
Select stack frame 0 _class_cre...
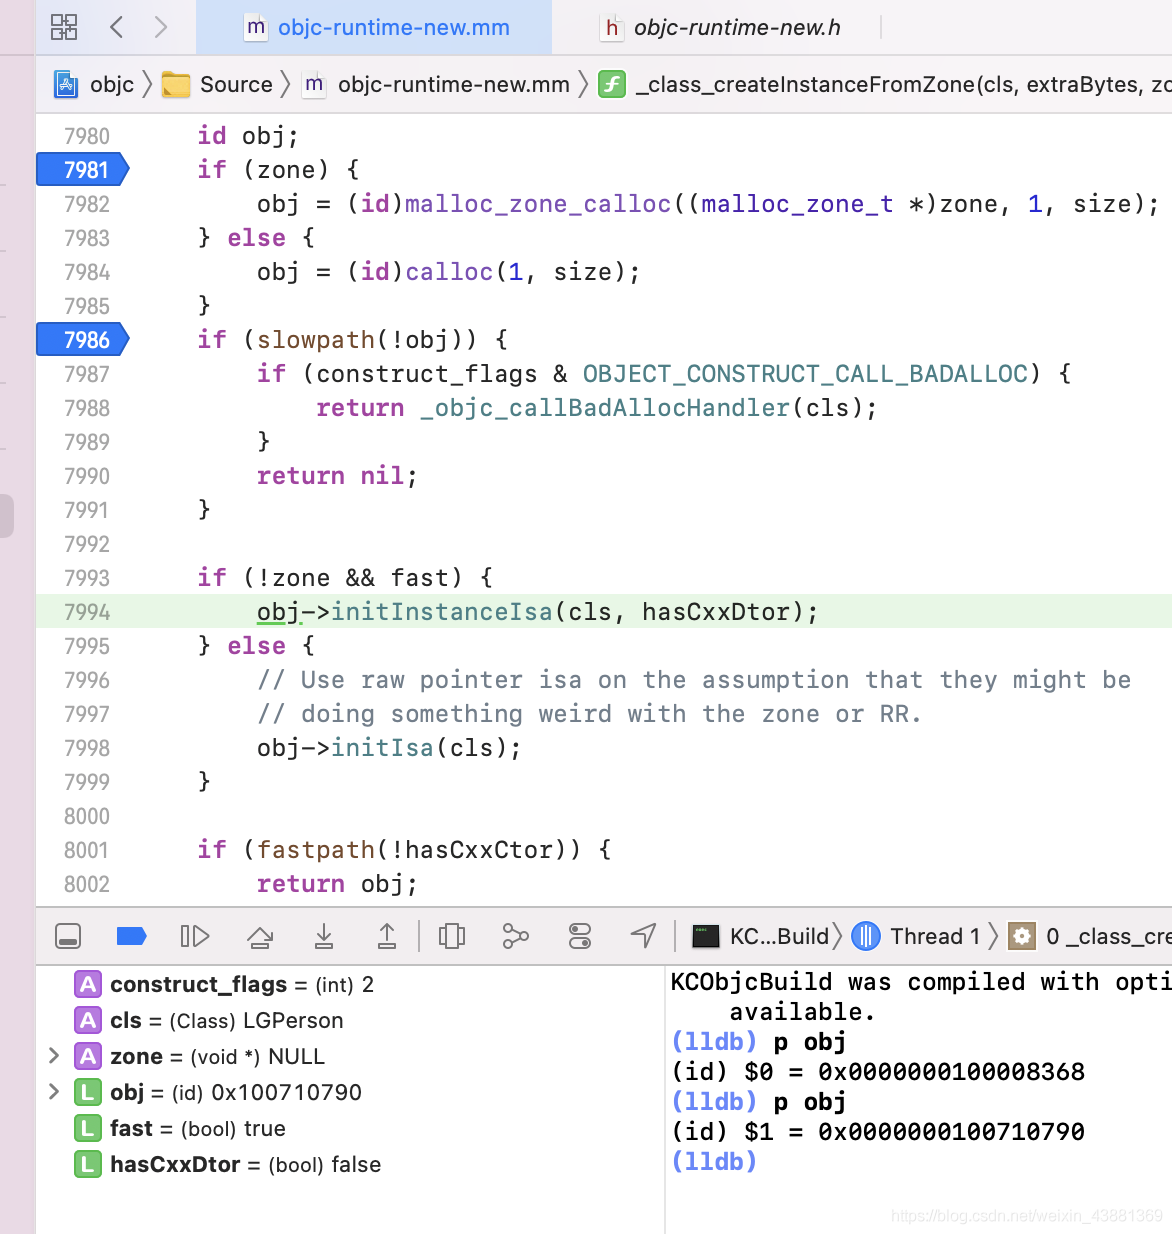coord(1089,936)
